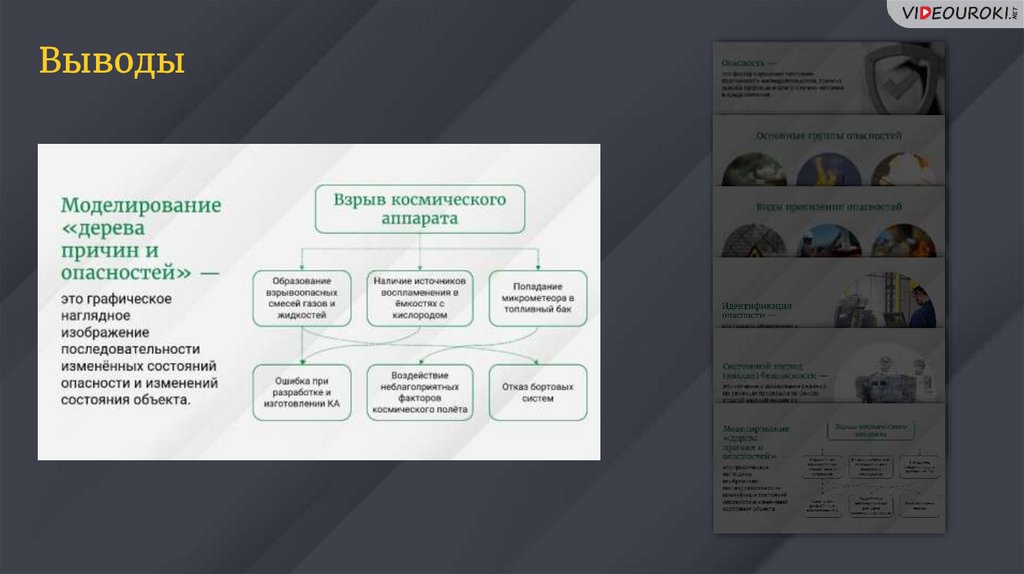Open the 'Идентификация опасности' thumbnail
Image resolution: width=1024 pixels, height=574 pixels.
pyautogui.click(x=829, y=293)
